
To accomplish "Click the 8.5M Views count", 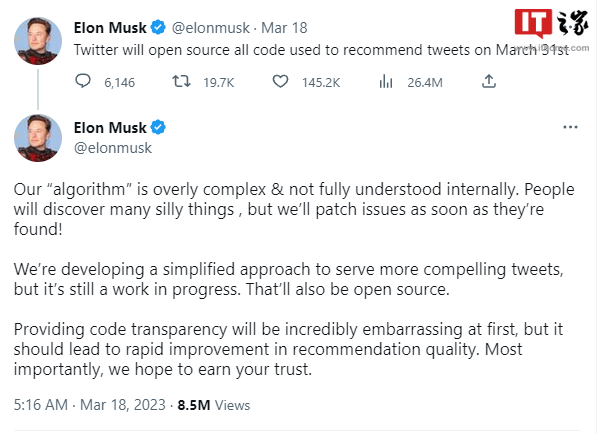I will coord(214,405).
